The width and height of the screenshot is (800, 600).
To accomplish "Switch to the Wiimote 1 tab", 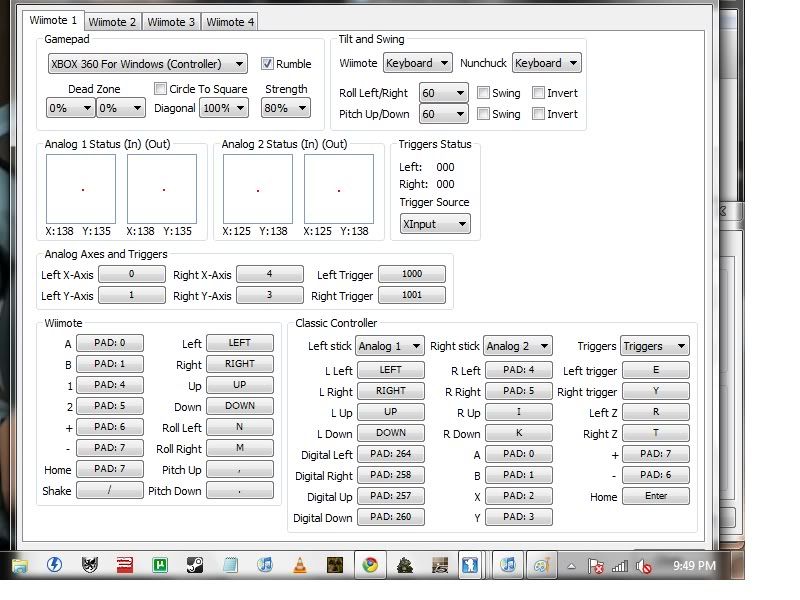I will click(x=53, y=20).
